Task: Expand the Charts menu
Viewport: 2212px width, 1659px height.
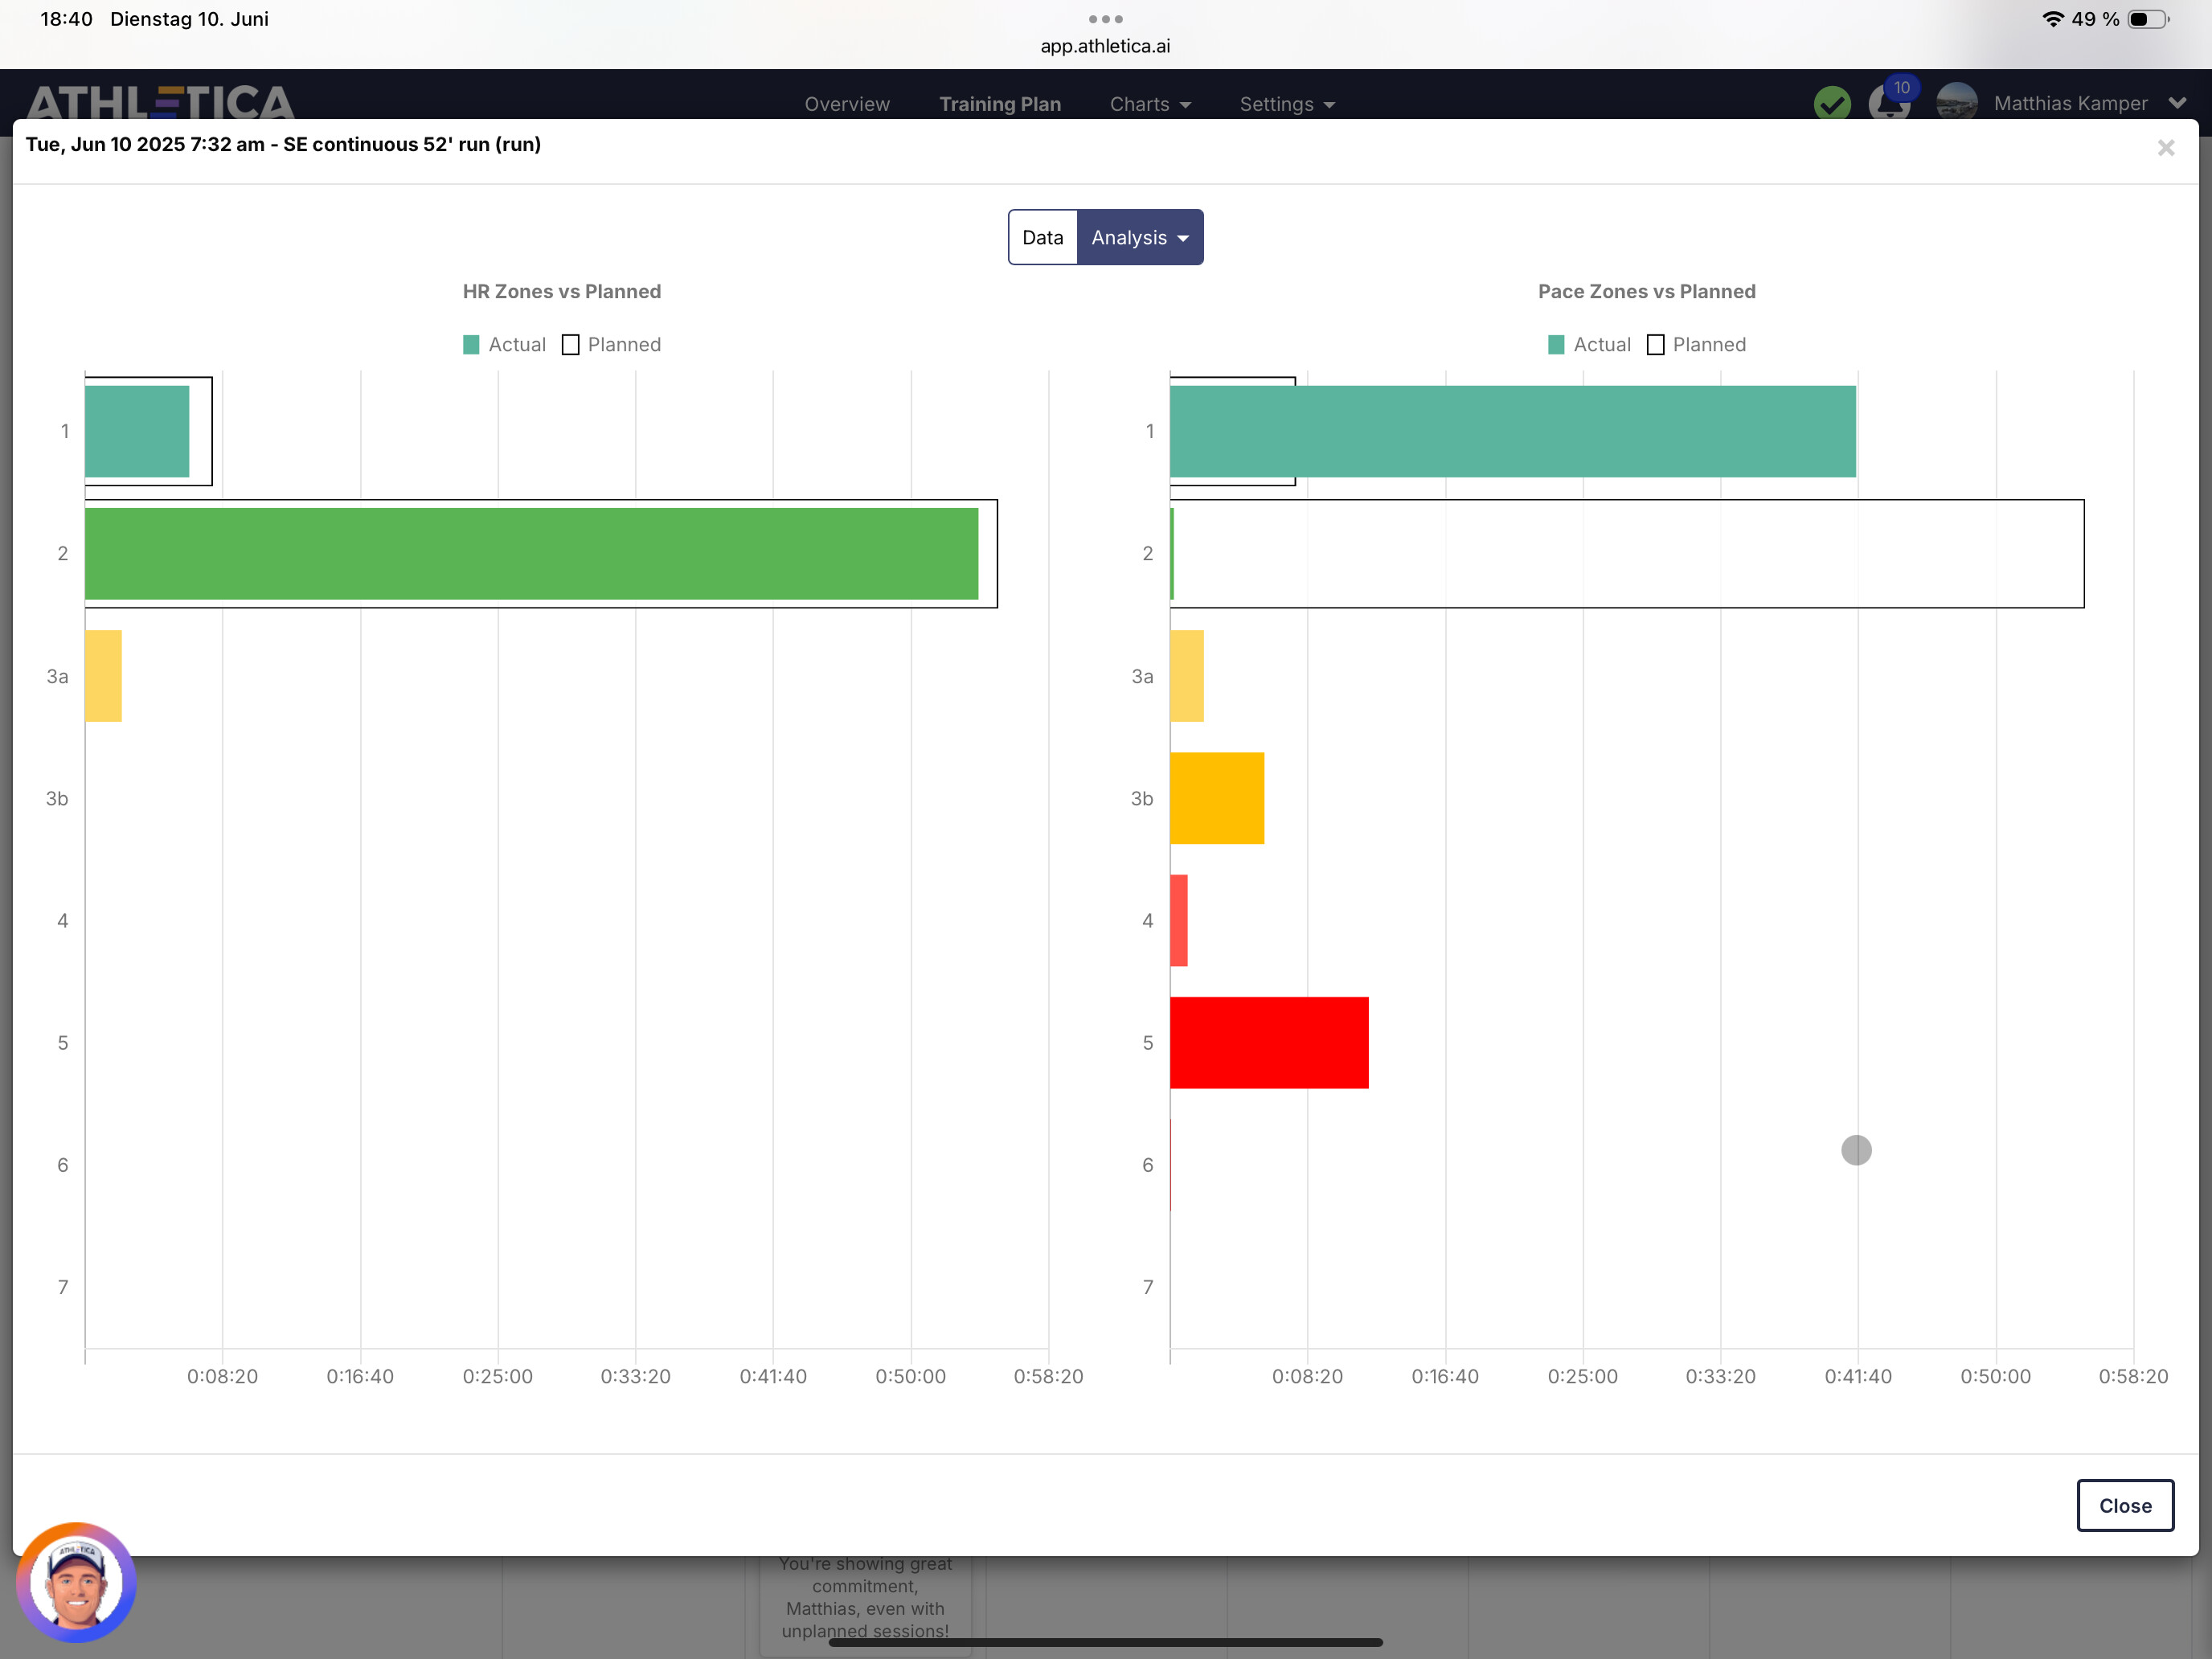Action: (x=1150, y=104)
